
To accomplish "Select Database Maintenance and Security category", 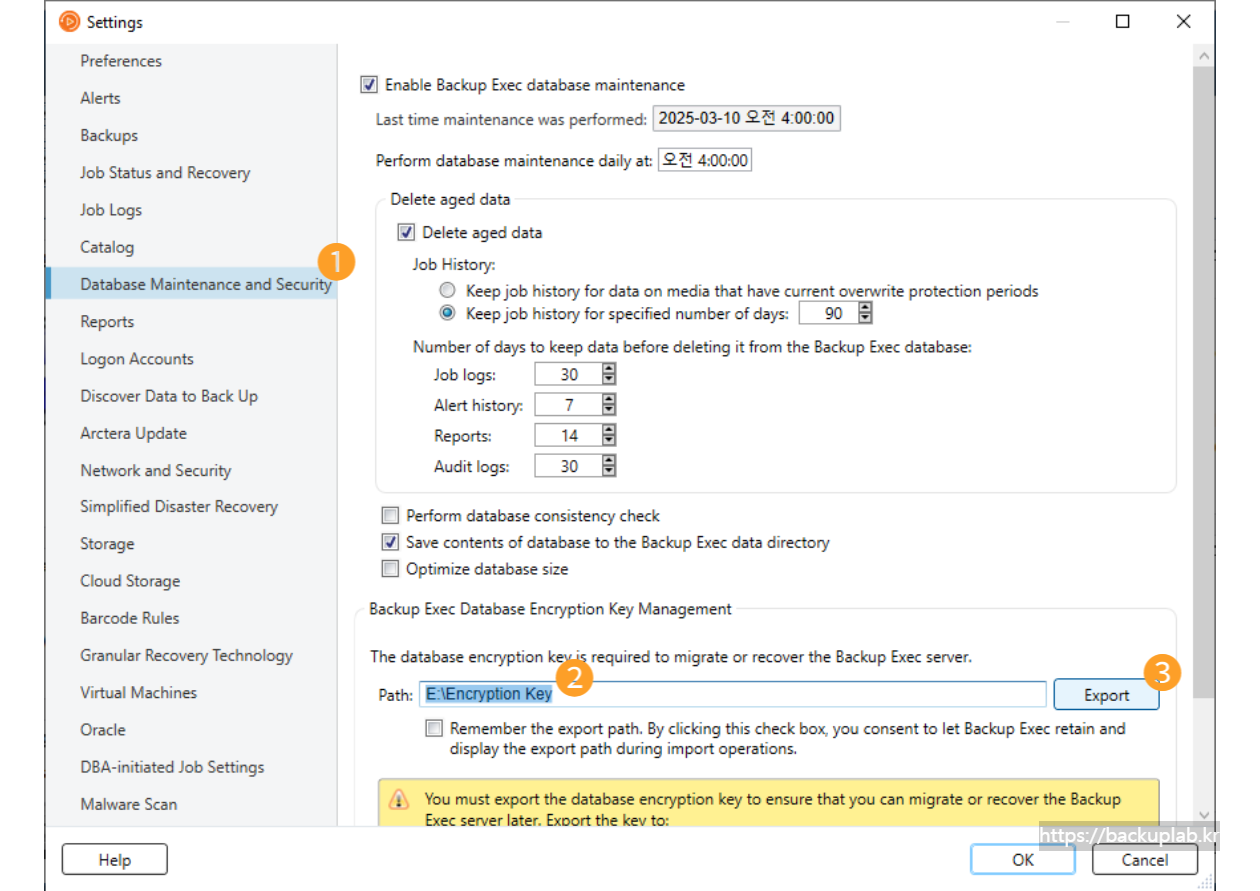I will pos(191,284).
